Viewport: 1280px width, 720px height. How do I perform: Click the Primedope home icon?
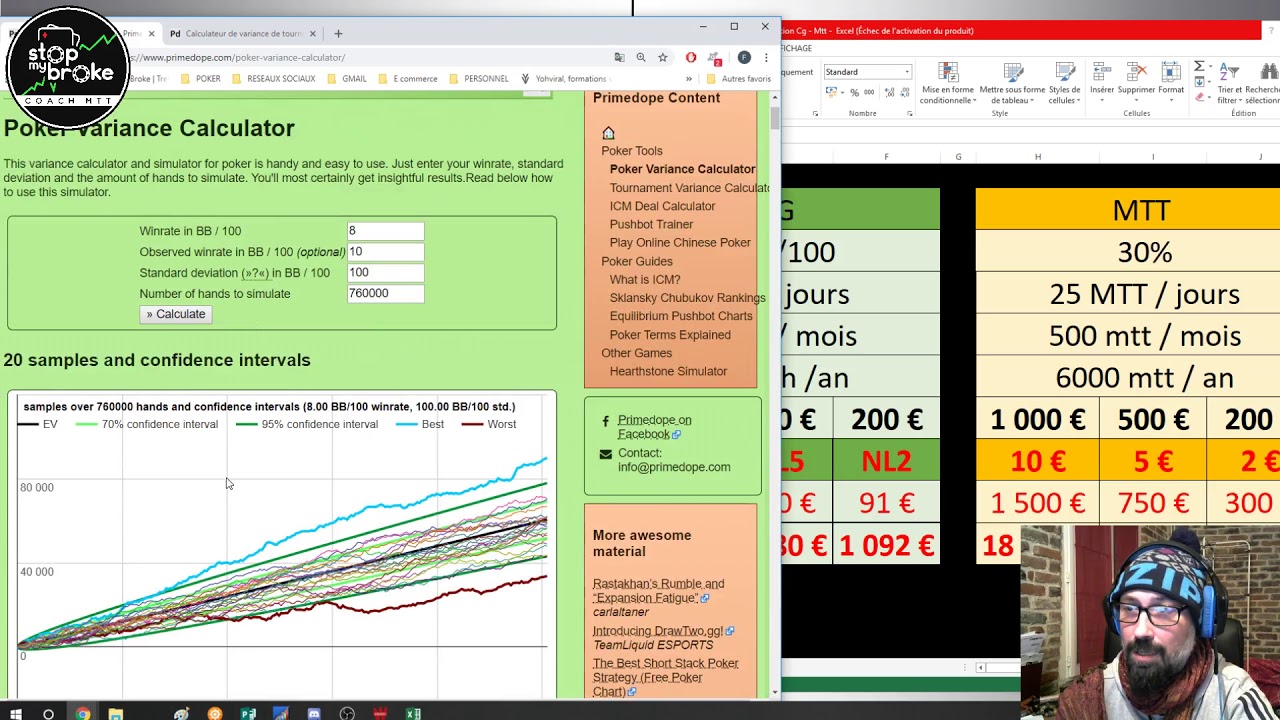pos(608,133)
